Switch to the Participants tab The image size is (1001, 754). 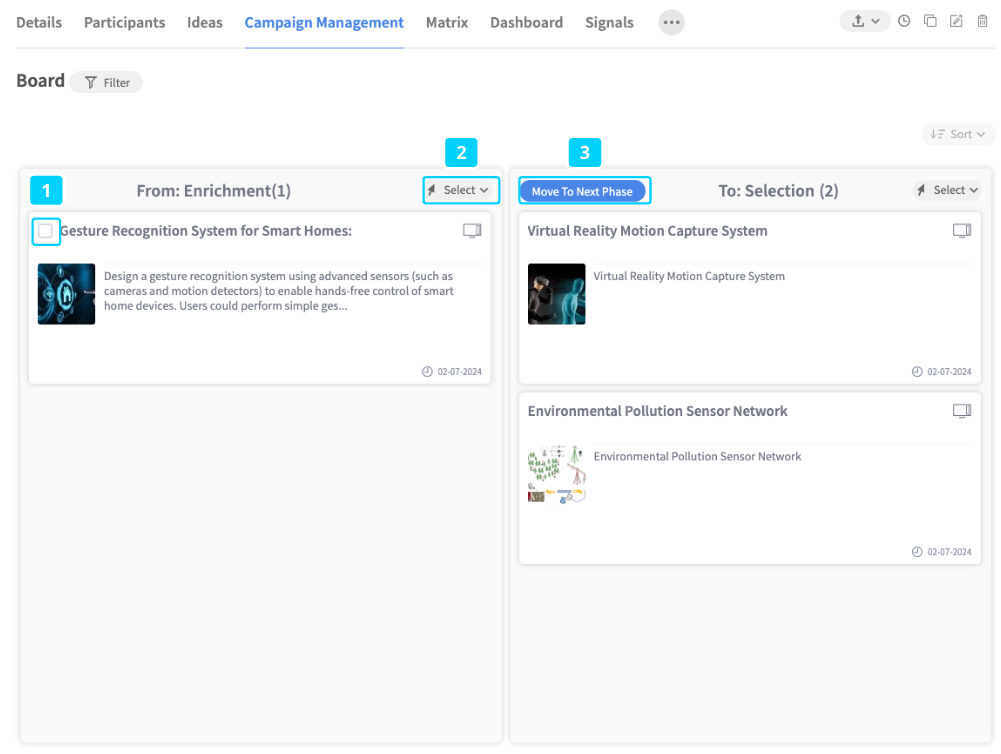[124, 22]
